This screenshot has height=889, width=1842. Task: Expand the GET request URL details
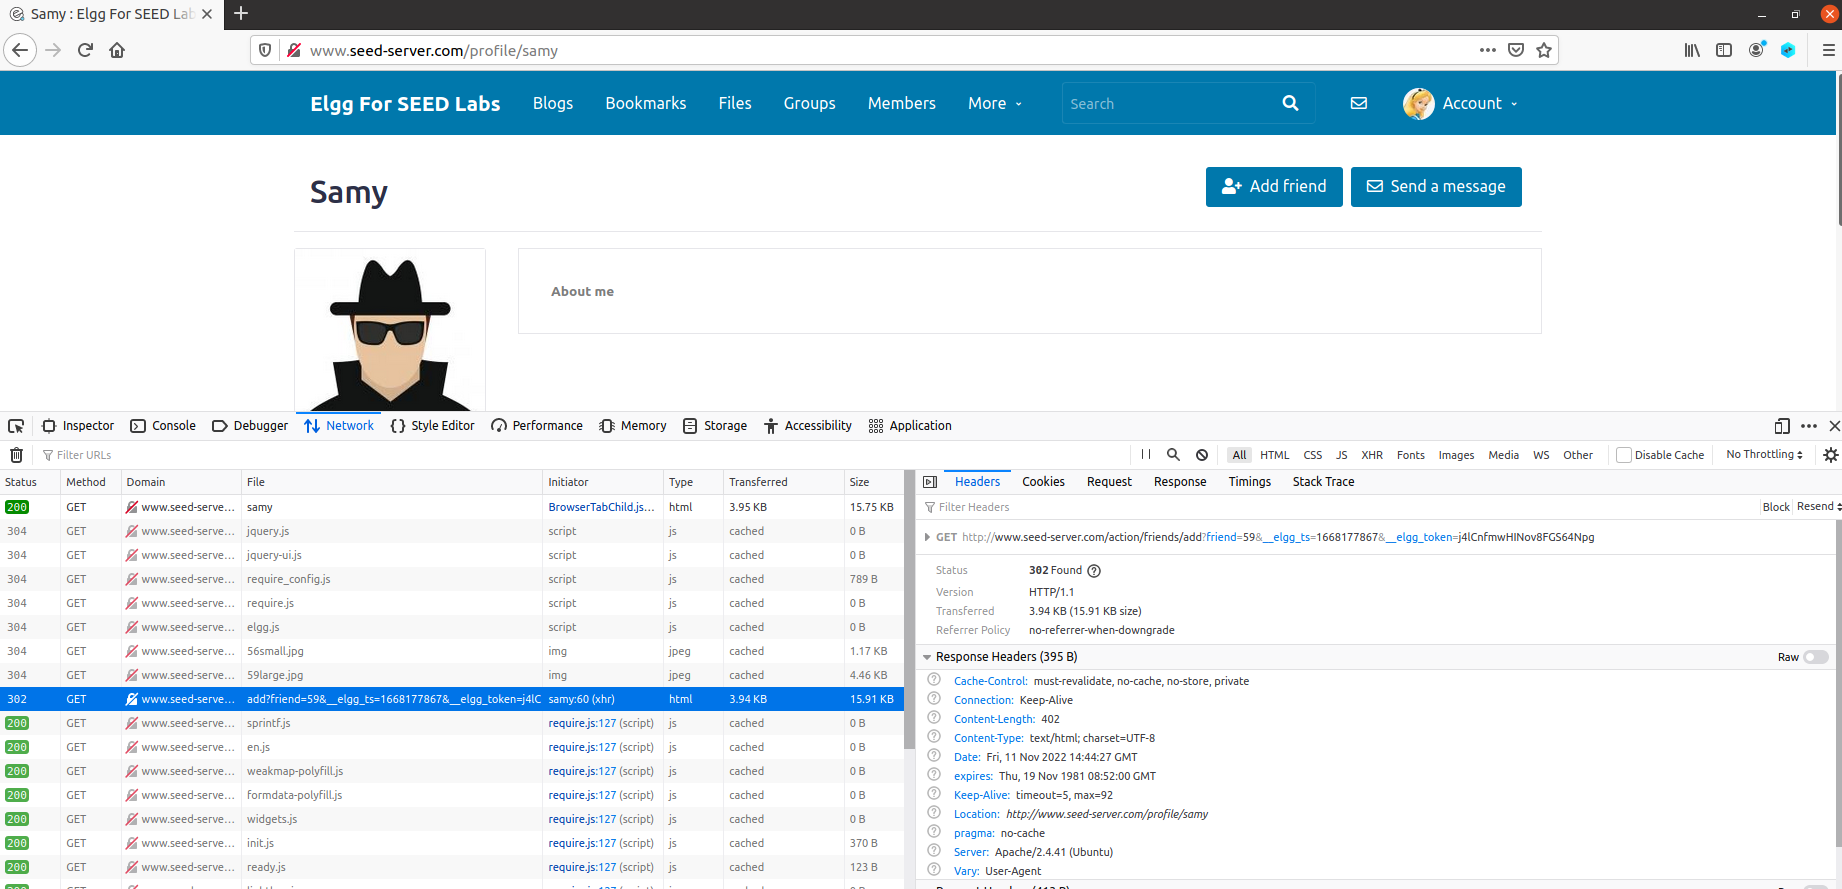click(x=928, y=537)
